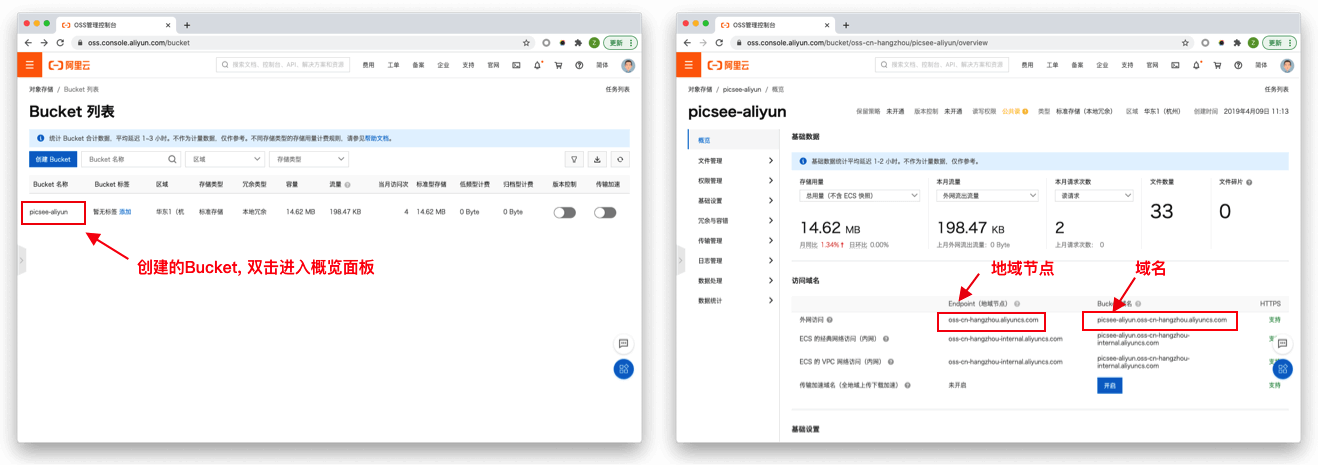Open blue grid floating button in overview window
Image resolution: width=1318 pixels, height=465 pixels.
pyautogui.click(x=1283, y=368)
